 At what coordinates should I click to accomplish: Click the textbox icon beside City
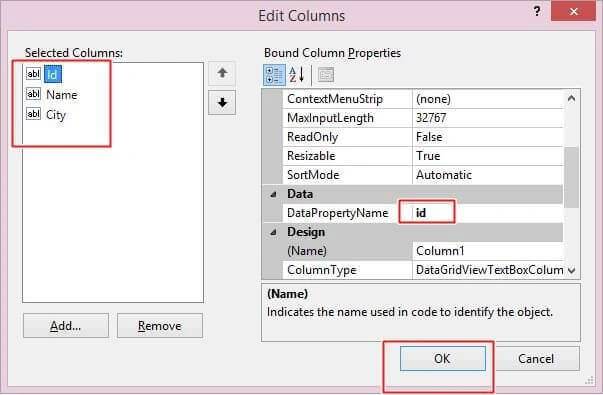(x=33, y=114)
